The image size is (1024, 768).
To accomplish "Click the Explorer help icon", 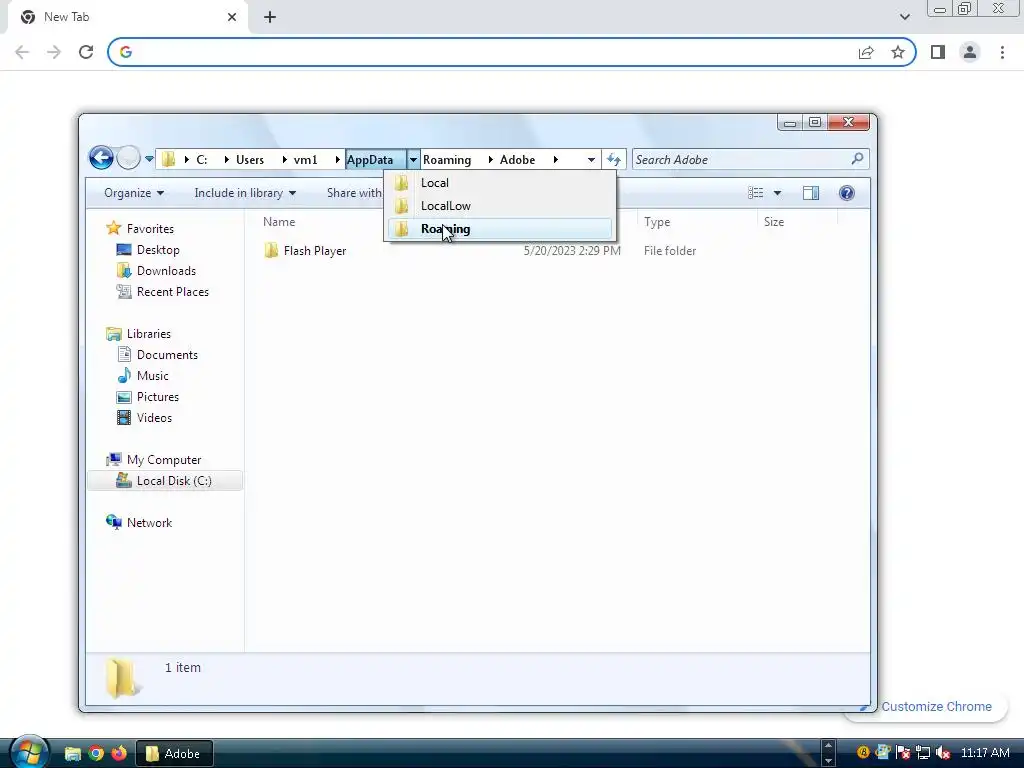I will coord(847,193).
